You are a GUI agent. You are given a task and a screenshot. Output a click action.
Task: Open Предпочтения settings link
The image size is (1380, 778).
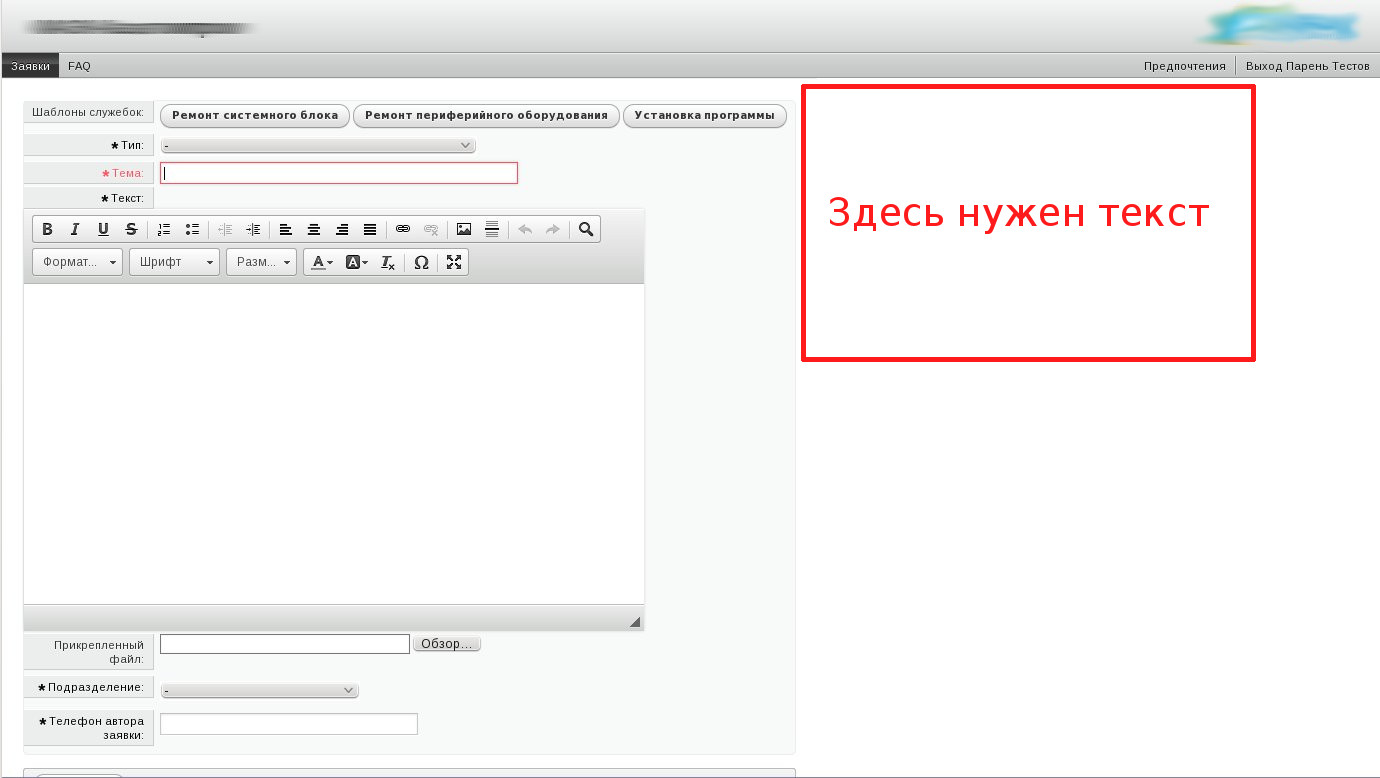coord(1184,66)
